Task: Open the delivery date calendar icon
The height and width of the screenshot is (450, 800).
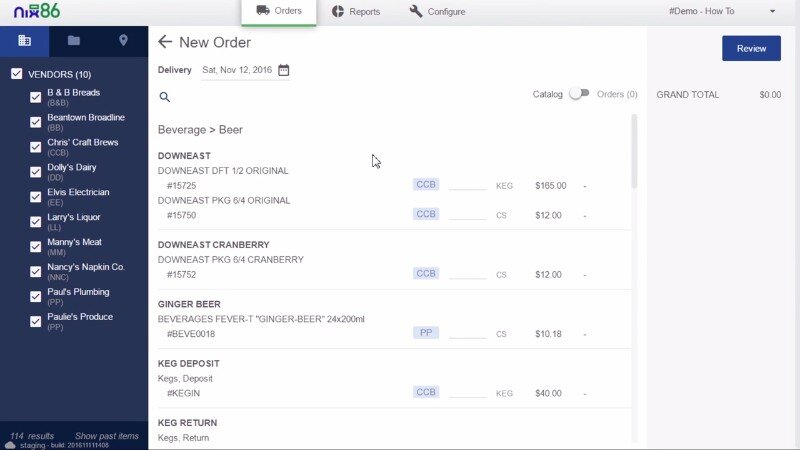Action: coord(284,70)
